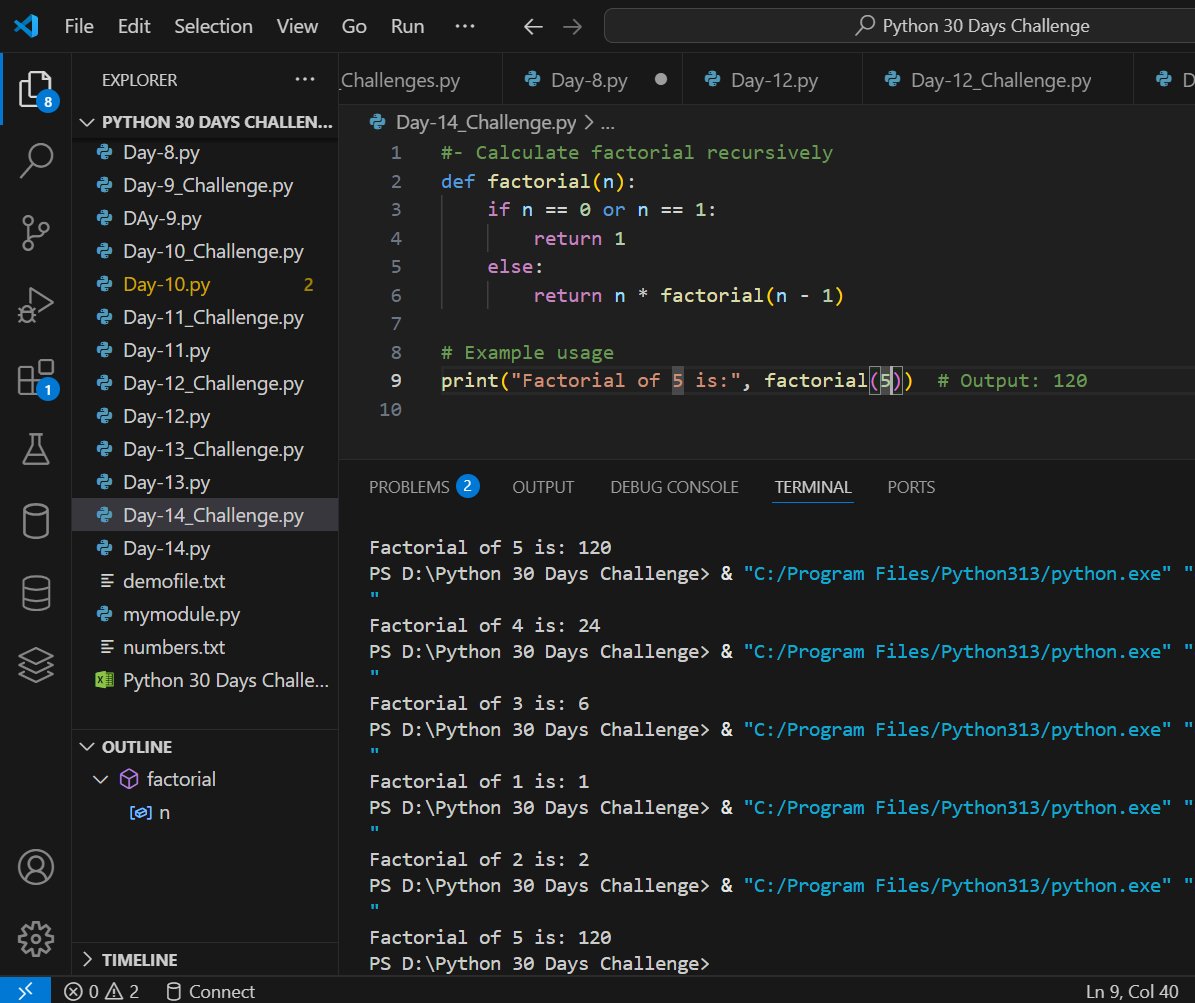The width and height of the screenshot is (1195, 1003).
Task: Open Day-11.py in the explorer
Action: [x=206, y=351]
